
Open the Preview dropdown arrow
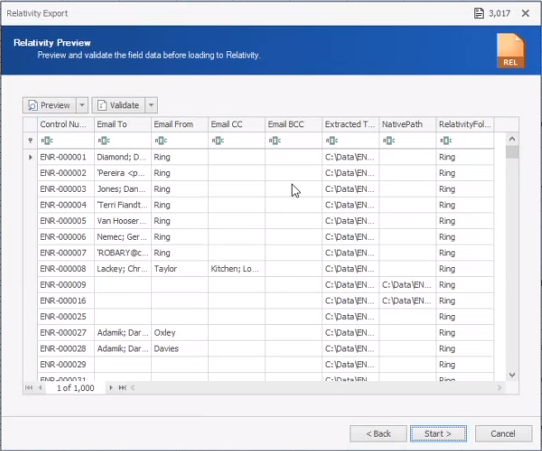[x=82, y=105]
